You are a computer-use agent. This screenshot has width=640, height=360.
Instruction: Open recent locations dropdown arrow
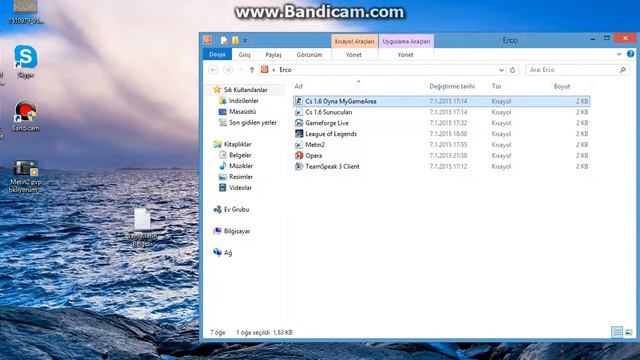[240, 70]
